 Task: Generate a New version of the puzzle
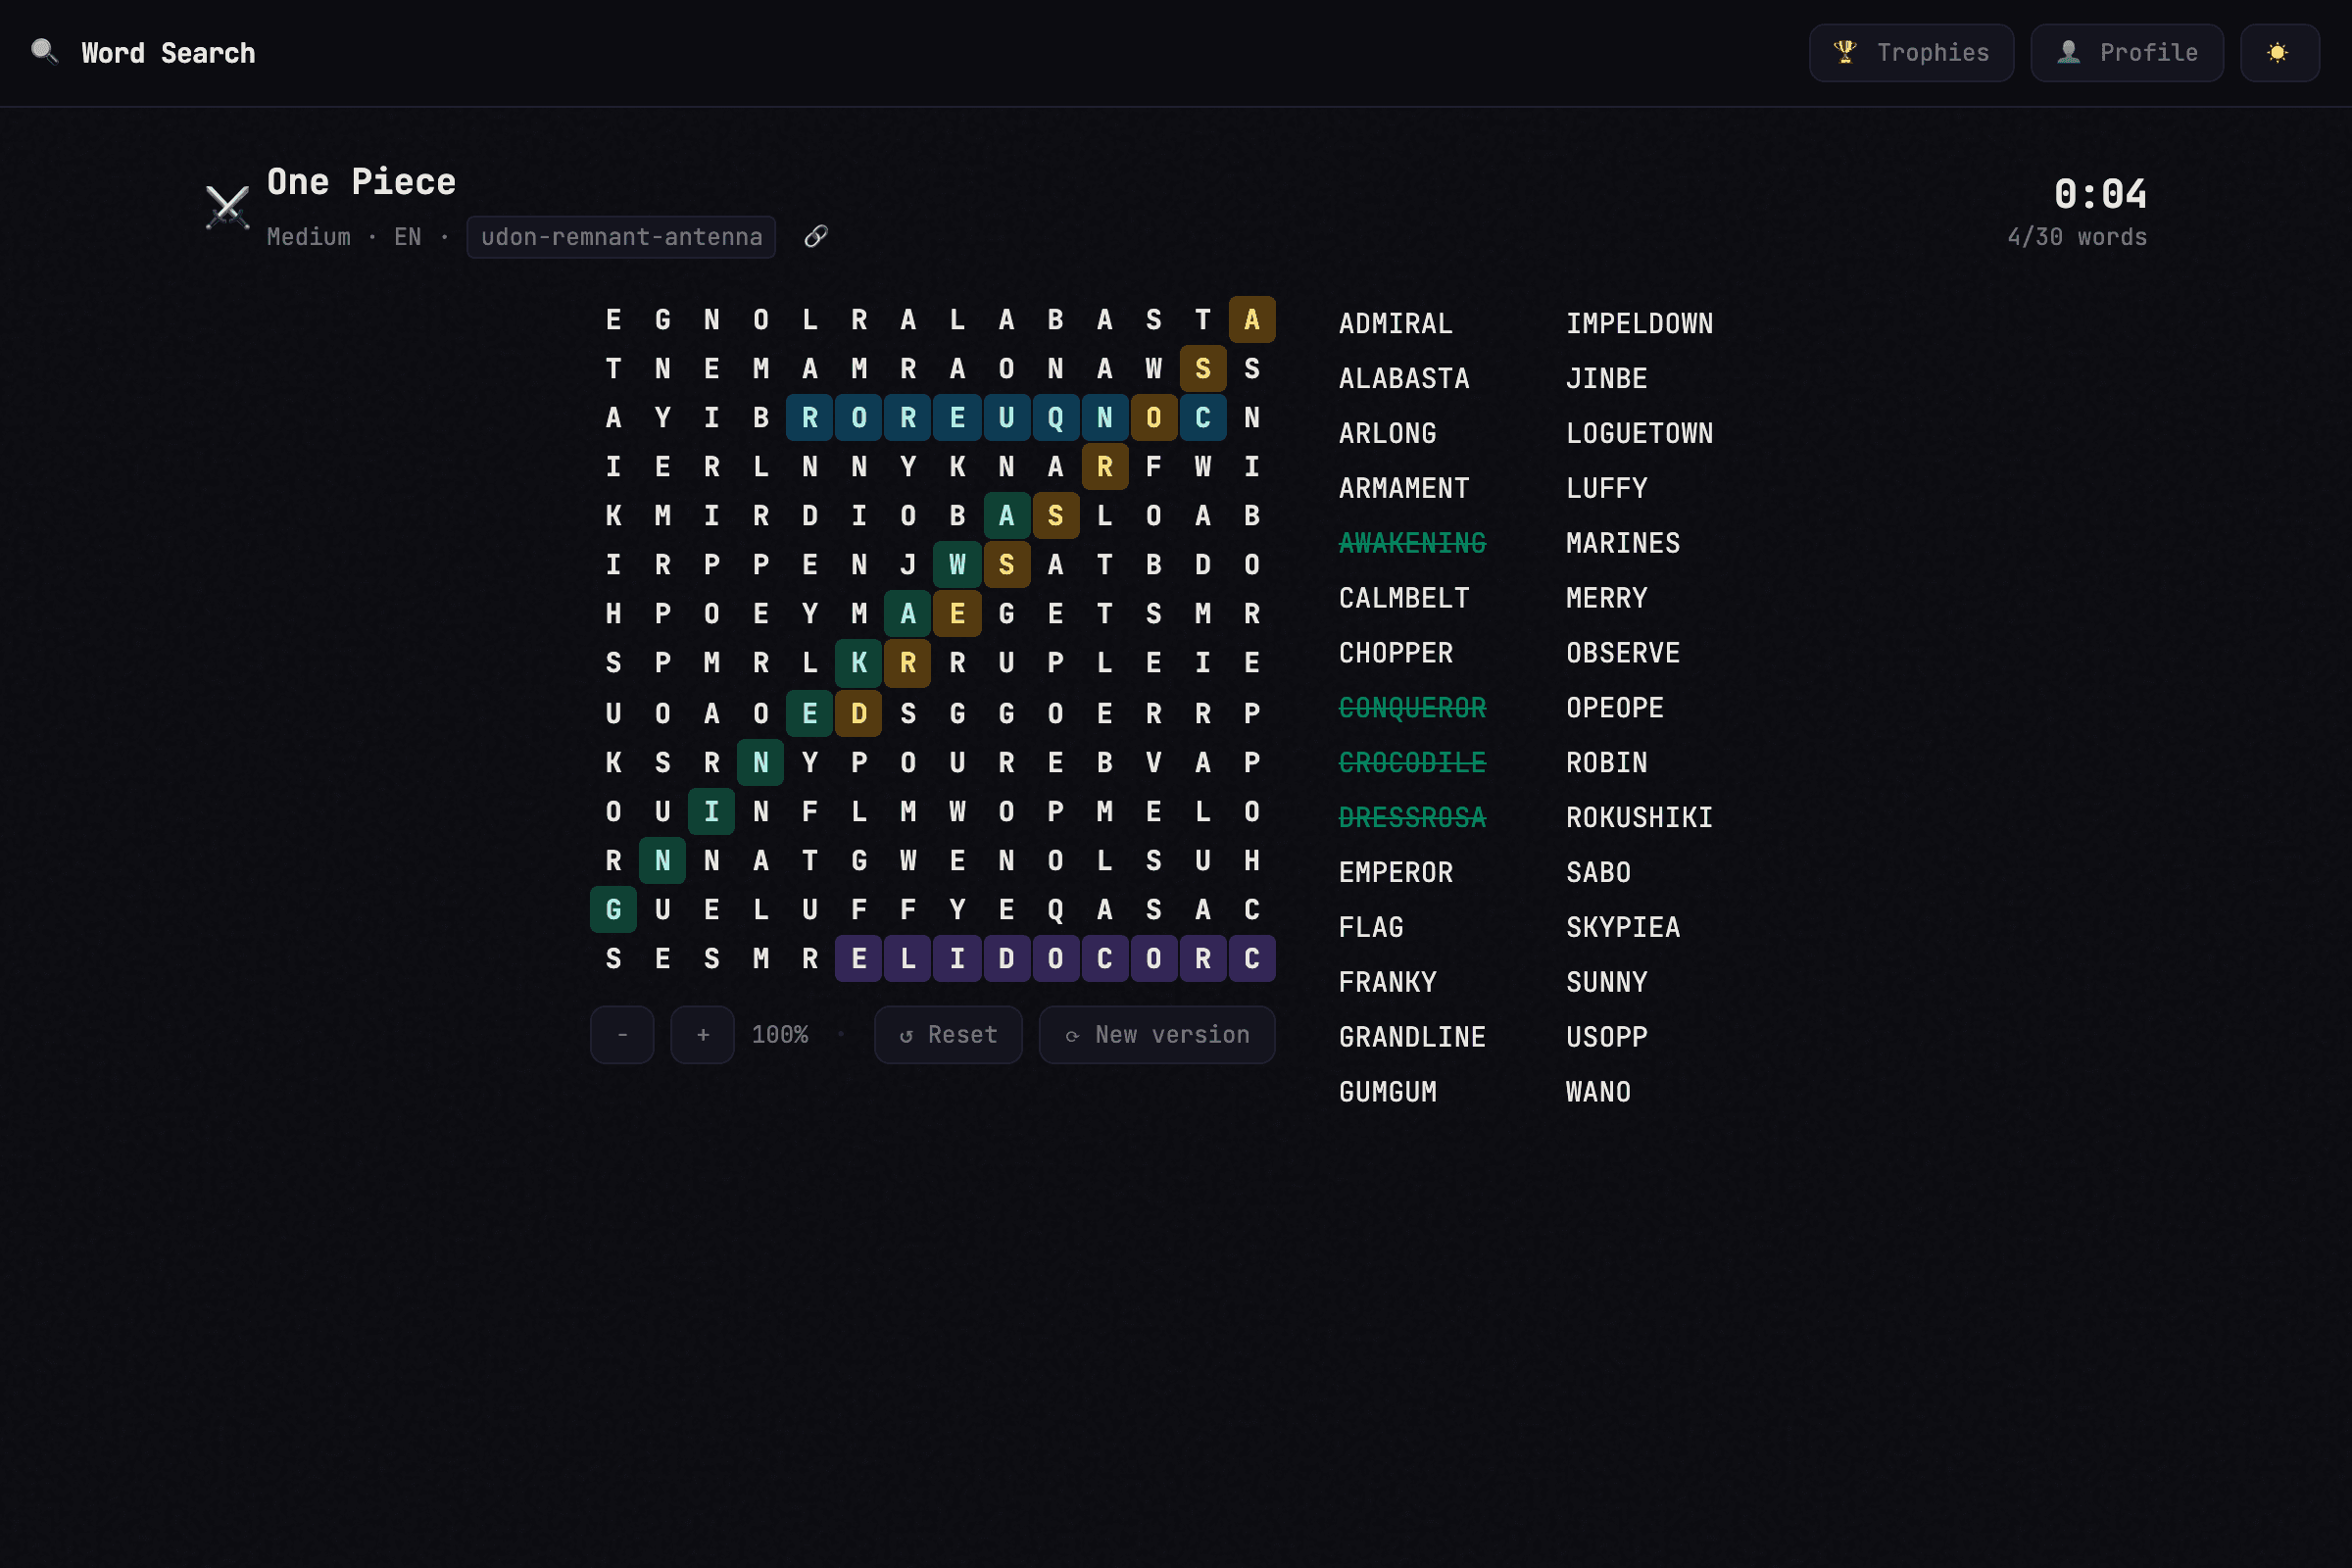[1157, 1034]
